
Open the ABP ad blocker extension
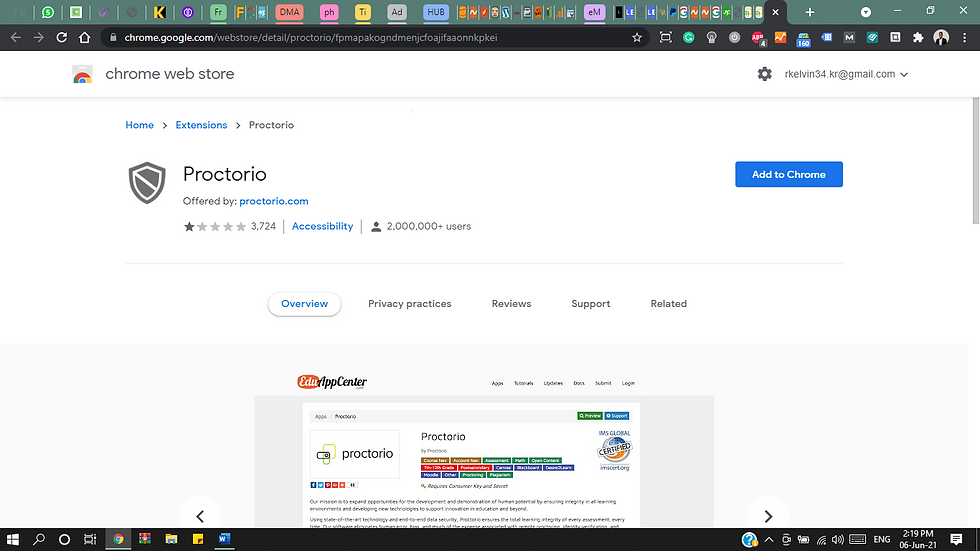[x=758, y=38]
